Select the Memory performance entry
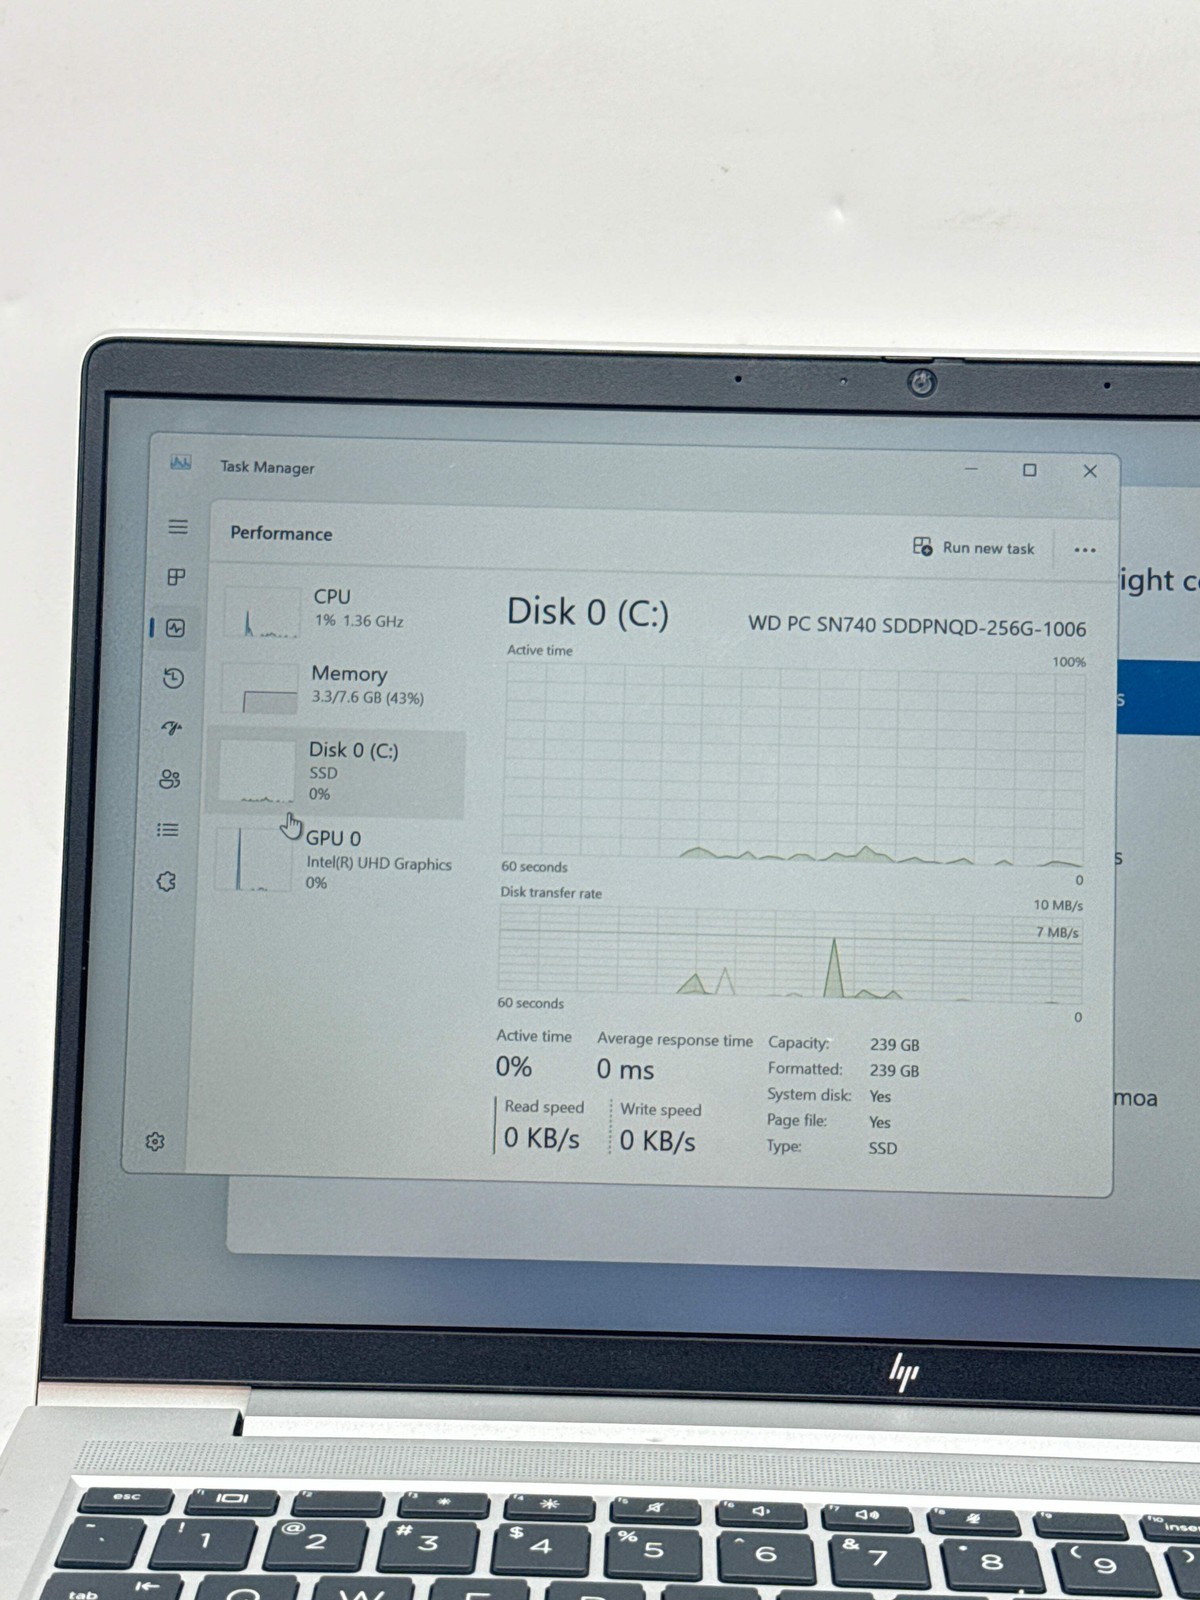Image resolution: width=1200 pixels, height=1600 pixels. click(x=338, y=687)
